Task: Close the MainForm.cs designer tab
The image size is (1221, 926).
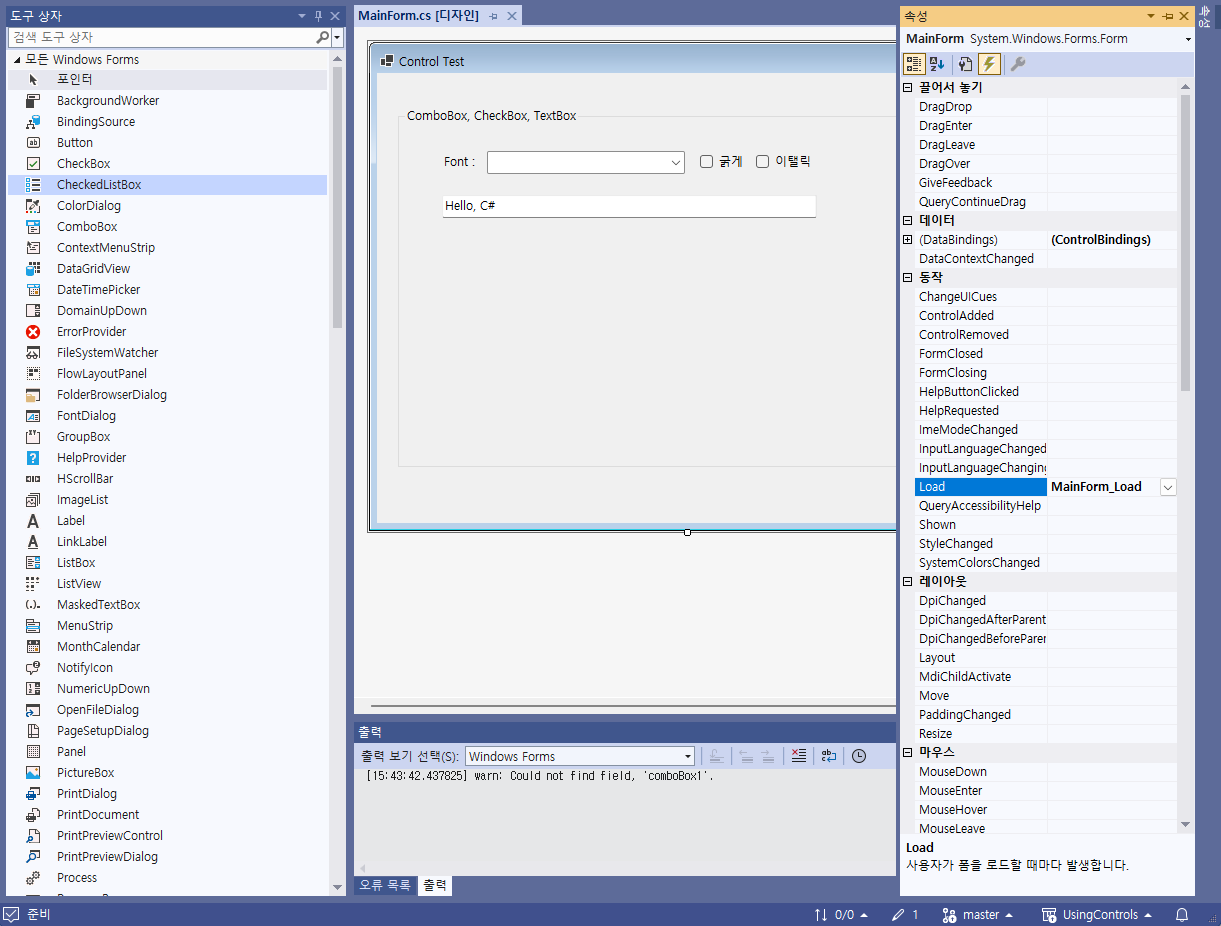Action: click(512, 16)
